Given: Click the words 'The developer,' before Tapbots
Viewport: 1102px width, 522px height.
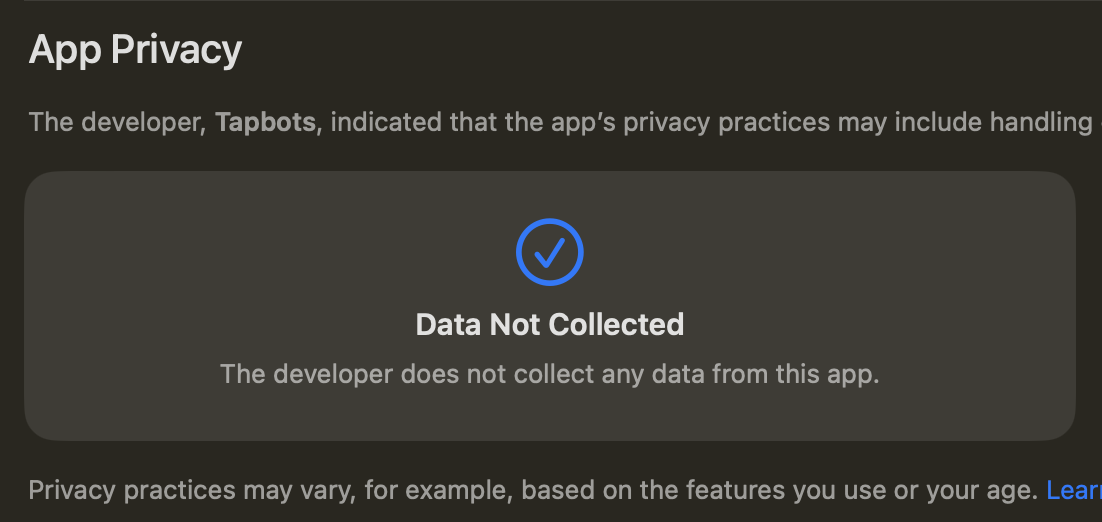Looking at the screenshot, I should pyautogui.click(x=117, y=123).
